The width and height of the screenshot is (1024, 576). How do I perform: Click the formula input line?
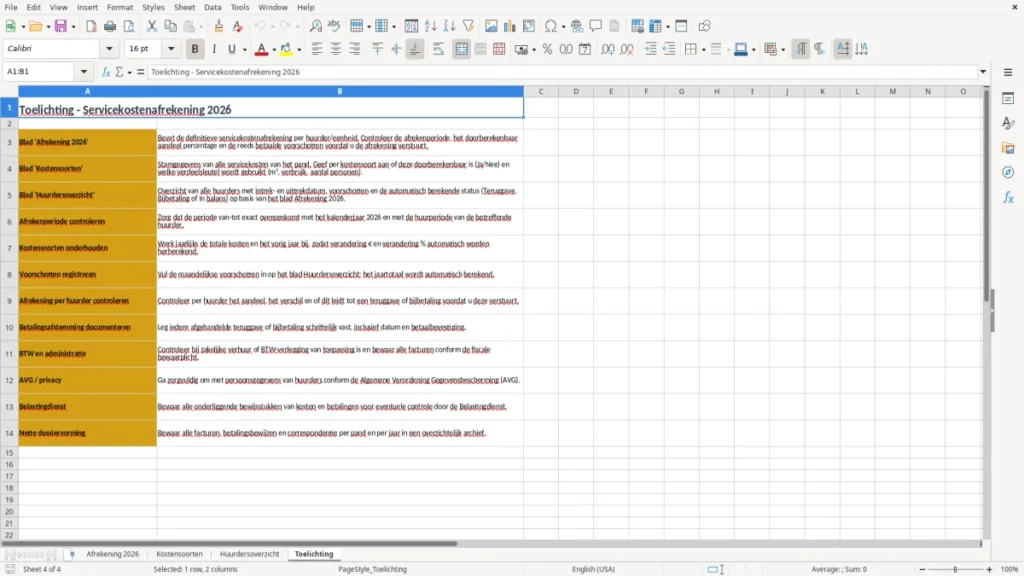(x=562, y=72)
